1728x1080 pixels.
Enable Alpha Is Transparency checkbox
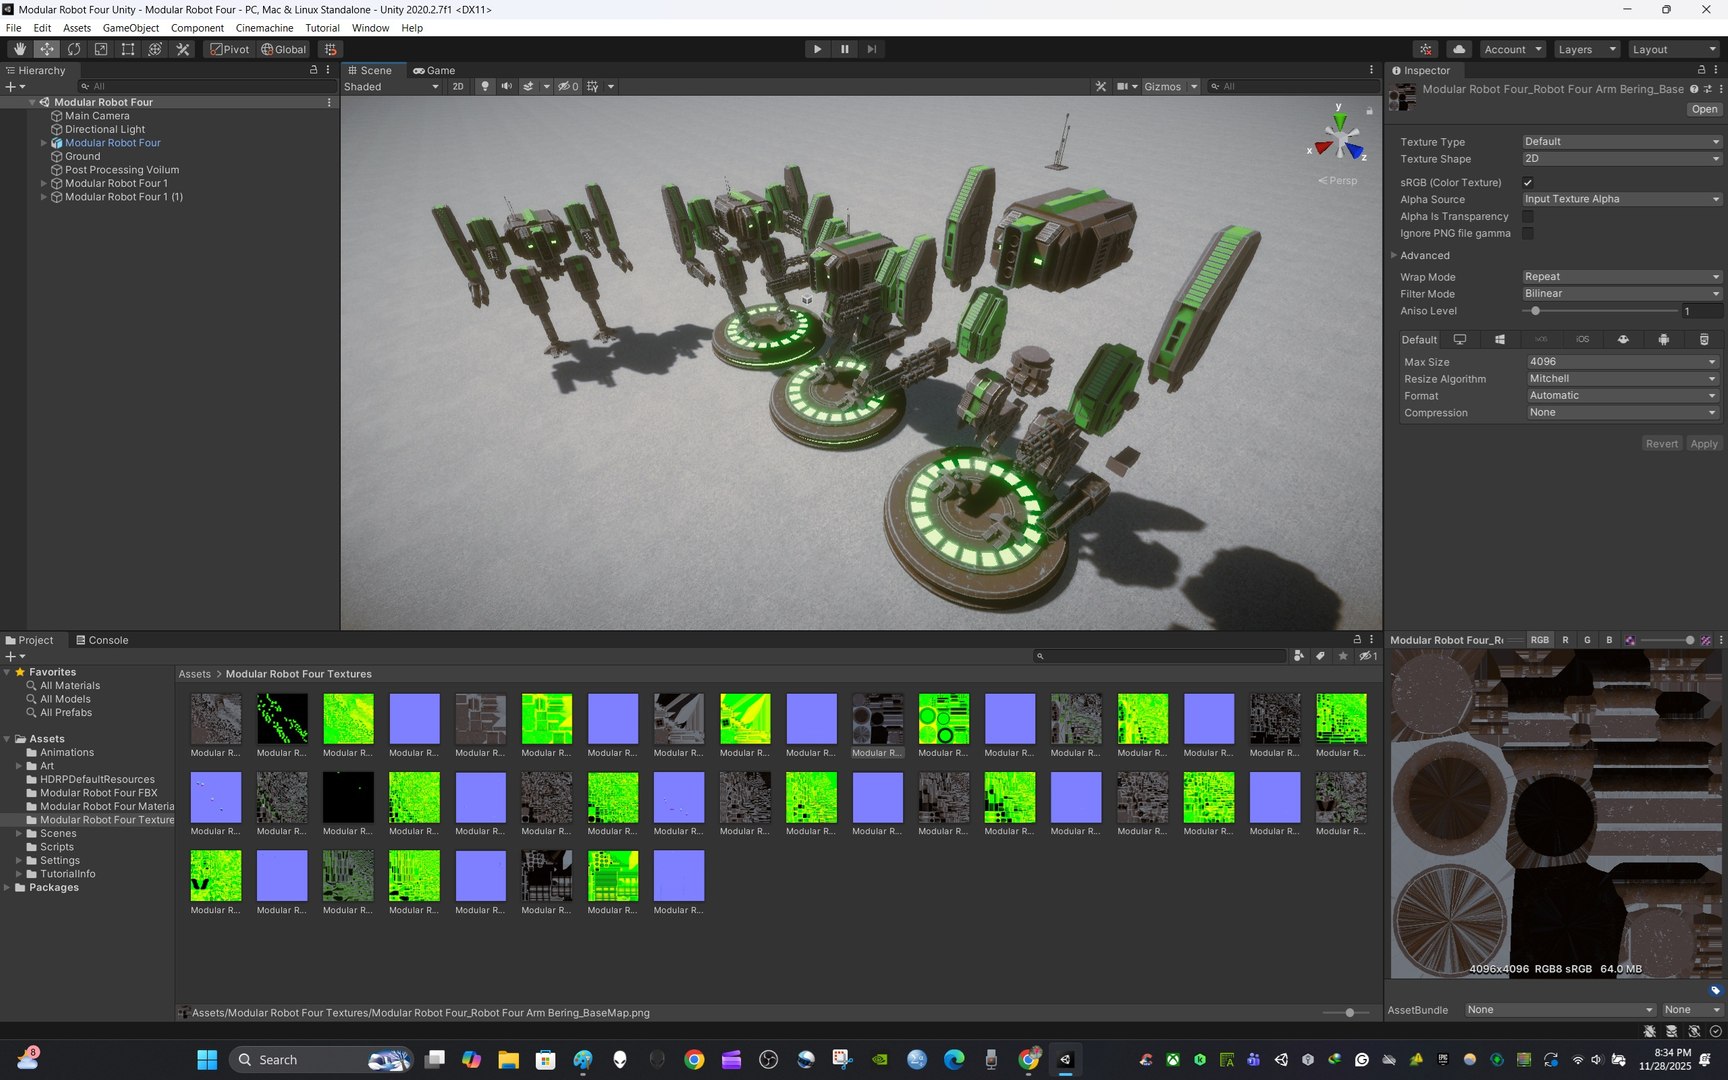[1528, 217]
